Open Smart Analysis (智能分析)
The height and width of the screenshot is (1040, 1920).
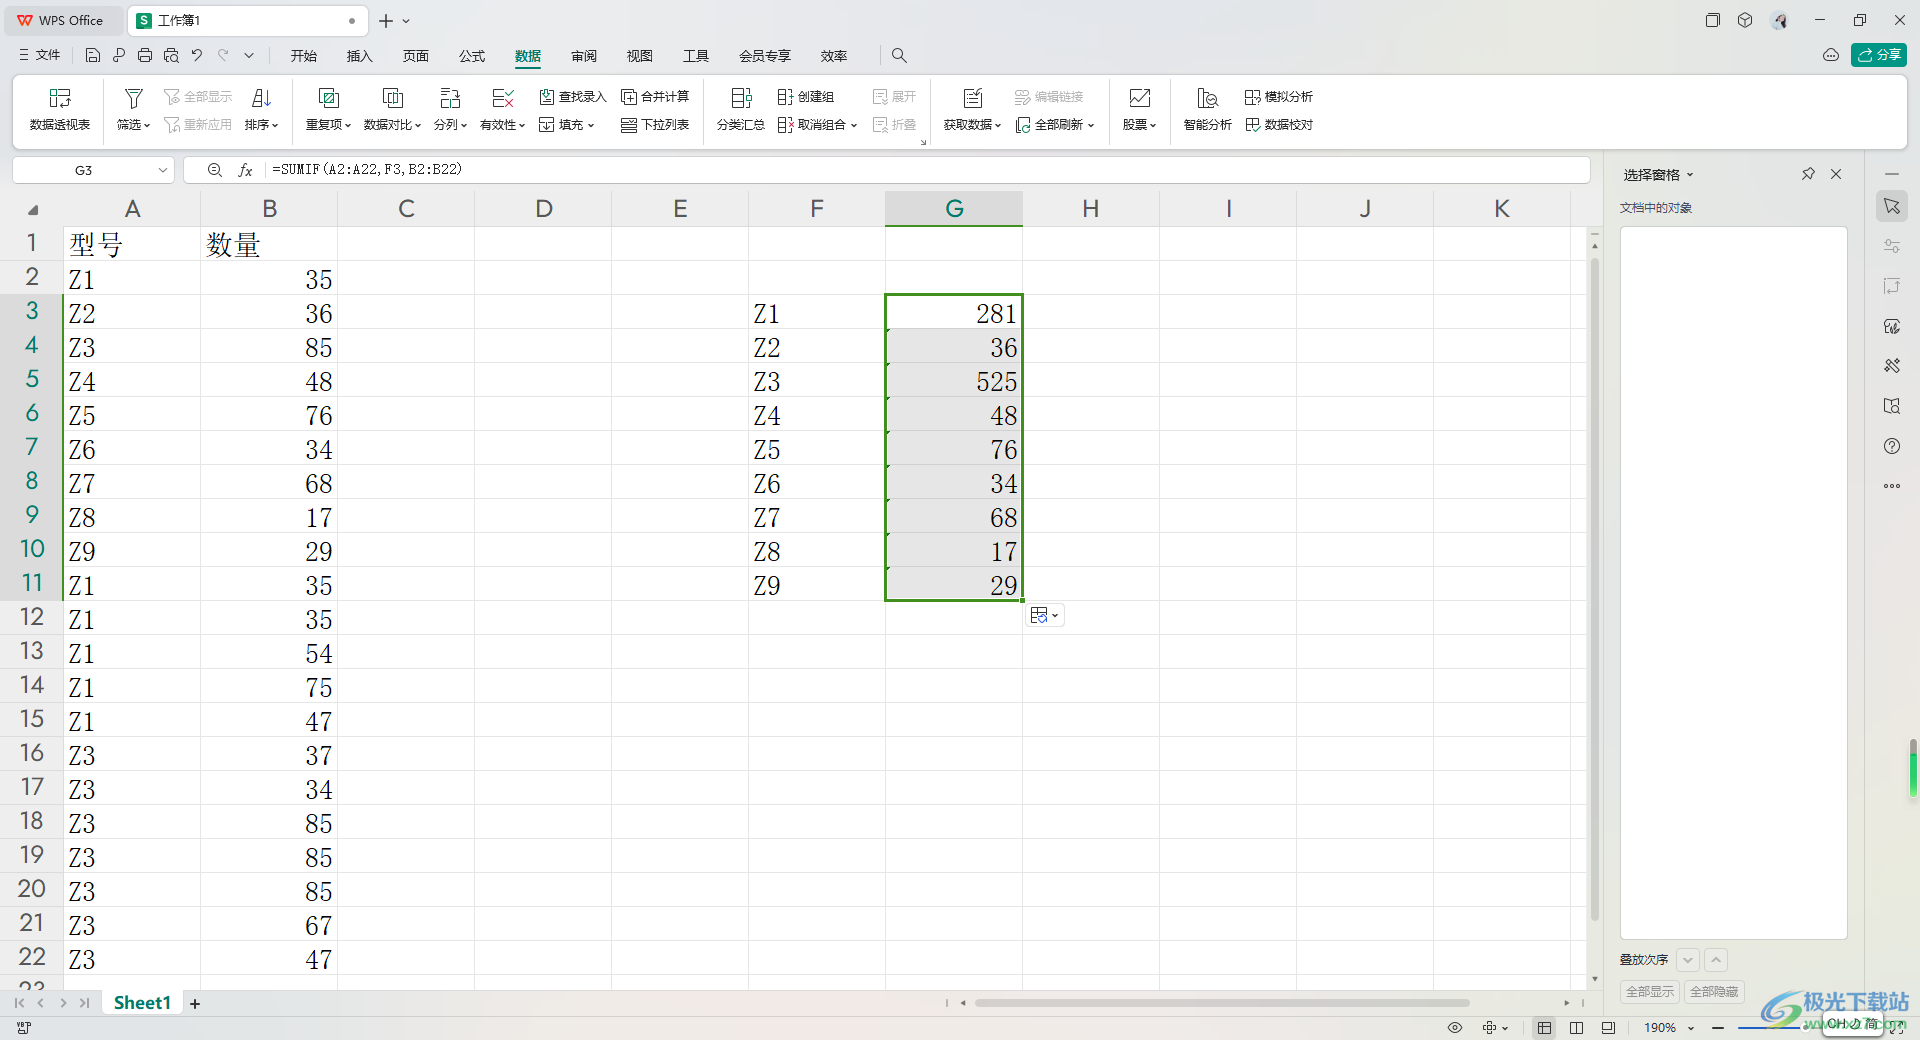(x=1207, y=110)
